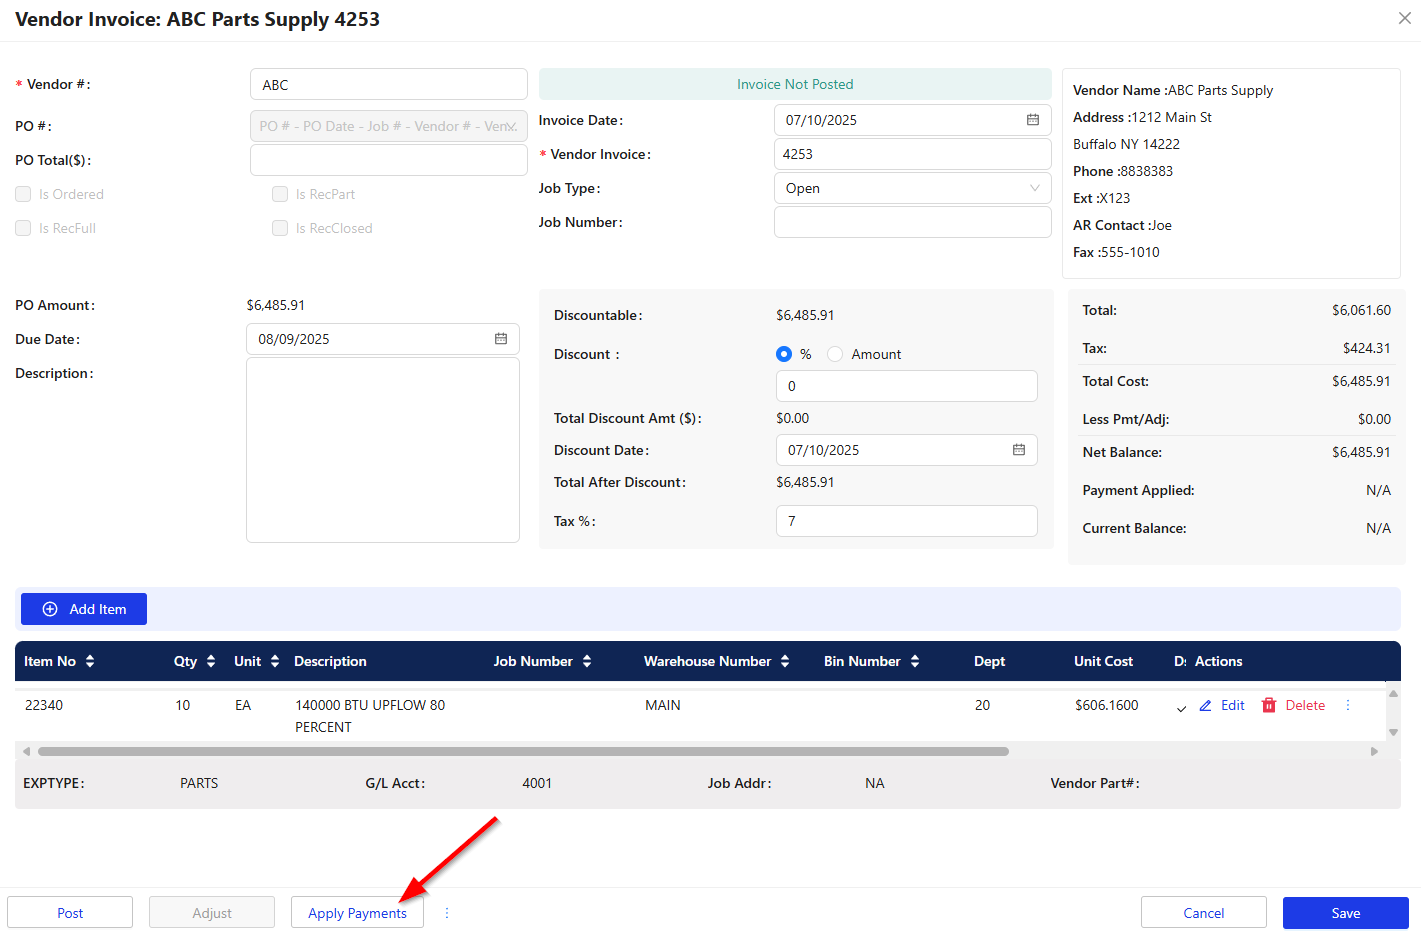This screenshot has width=1421, height=943.
Task: Sort table by Item No column
Action: coord(90,661)
